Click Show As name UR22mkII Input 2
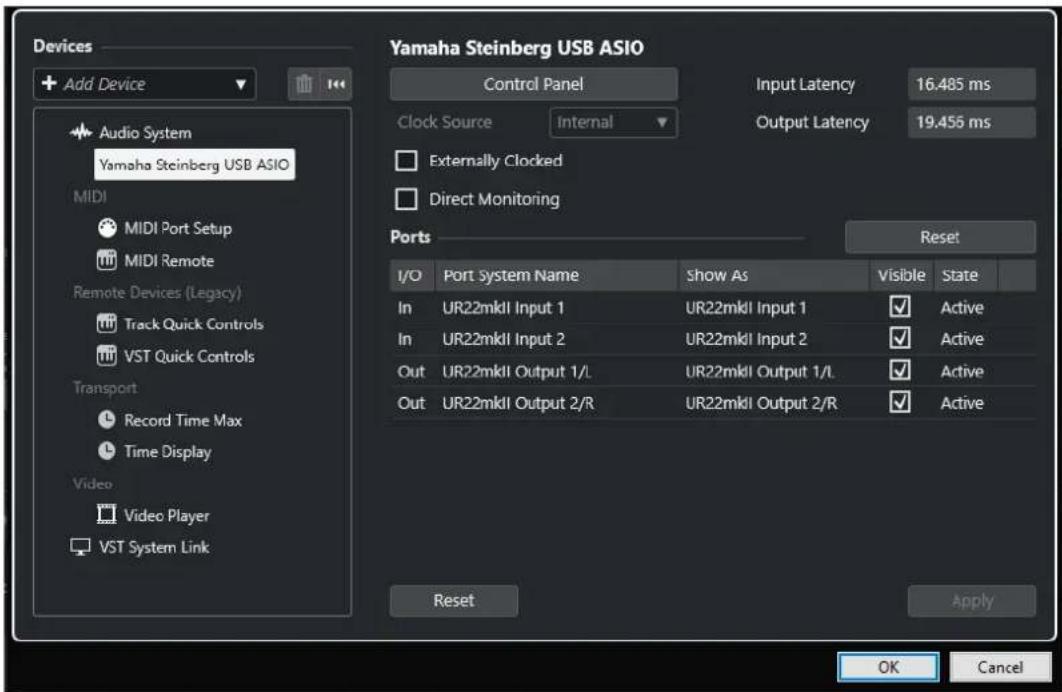 coord(746,339)
